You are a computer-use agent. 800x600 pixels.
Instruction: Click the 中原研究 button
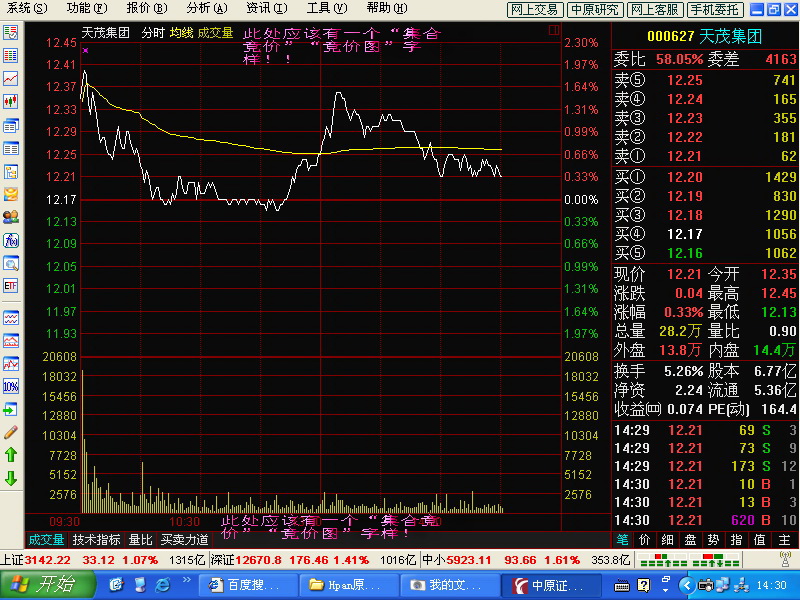click(595, 9)
